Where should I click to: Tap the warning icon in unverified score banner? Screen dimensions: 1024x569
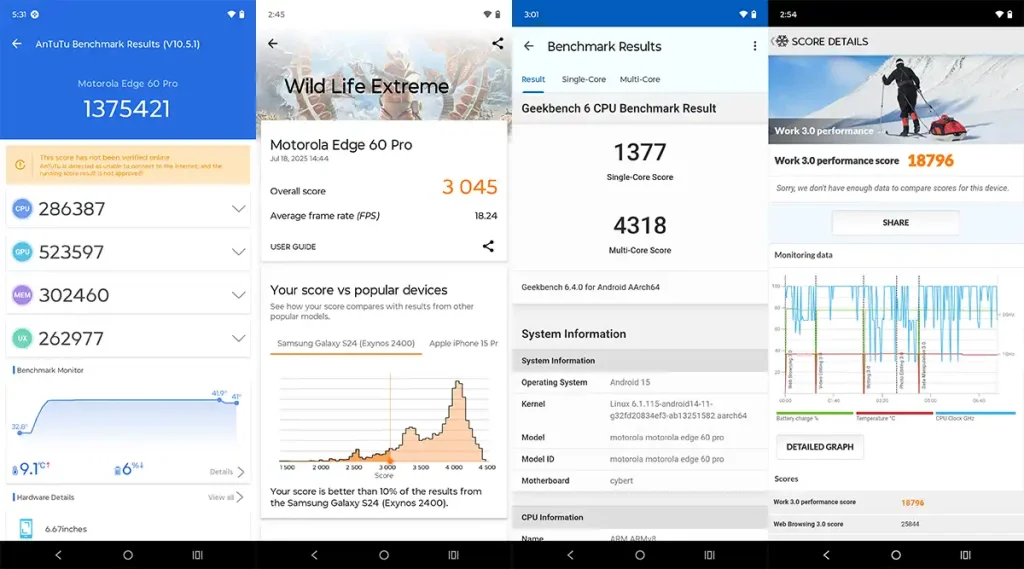click(x=20, y=165)
